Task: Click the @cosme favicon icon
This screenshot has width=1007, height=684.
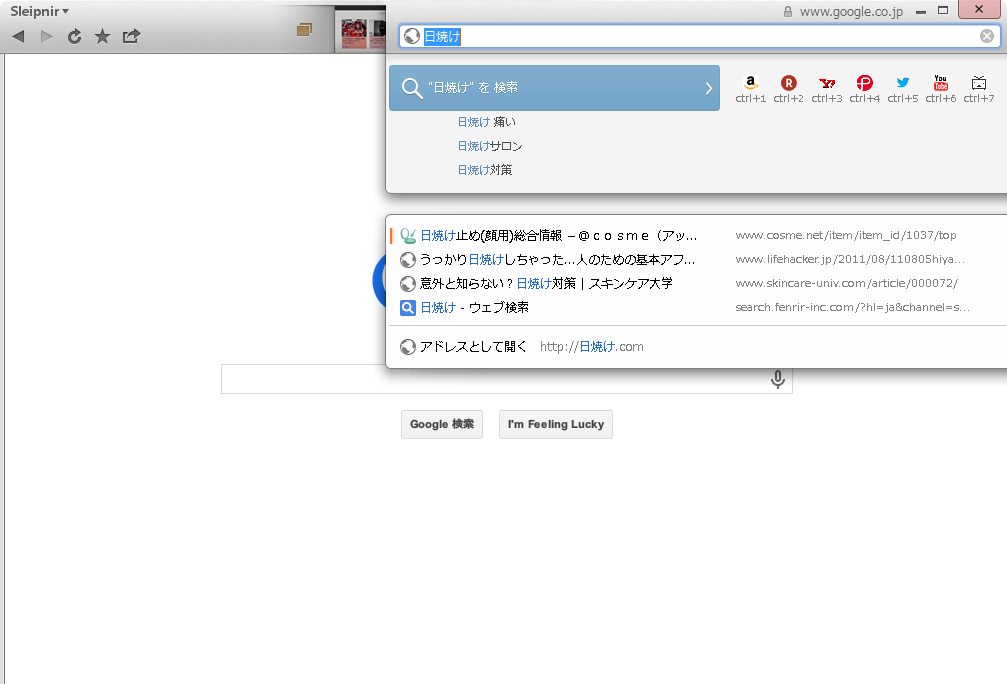Action: point(408,236)
